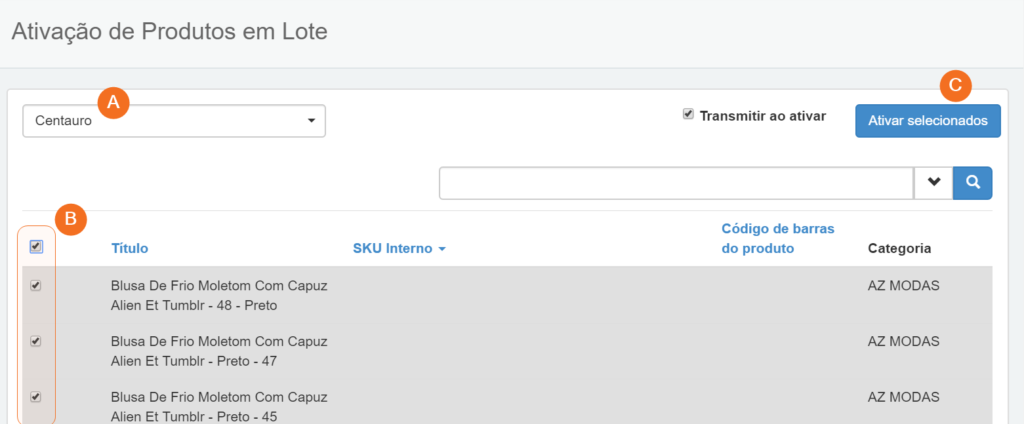Sort by Código de barras do produto
1024x424 pixels.
778,238
